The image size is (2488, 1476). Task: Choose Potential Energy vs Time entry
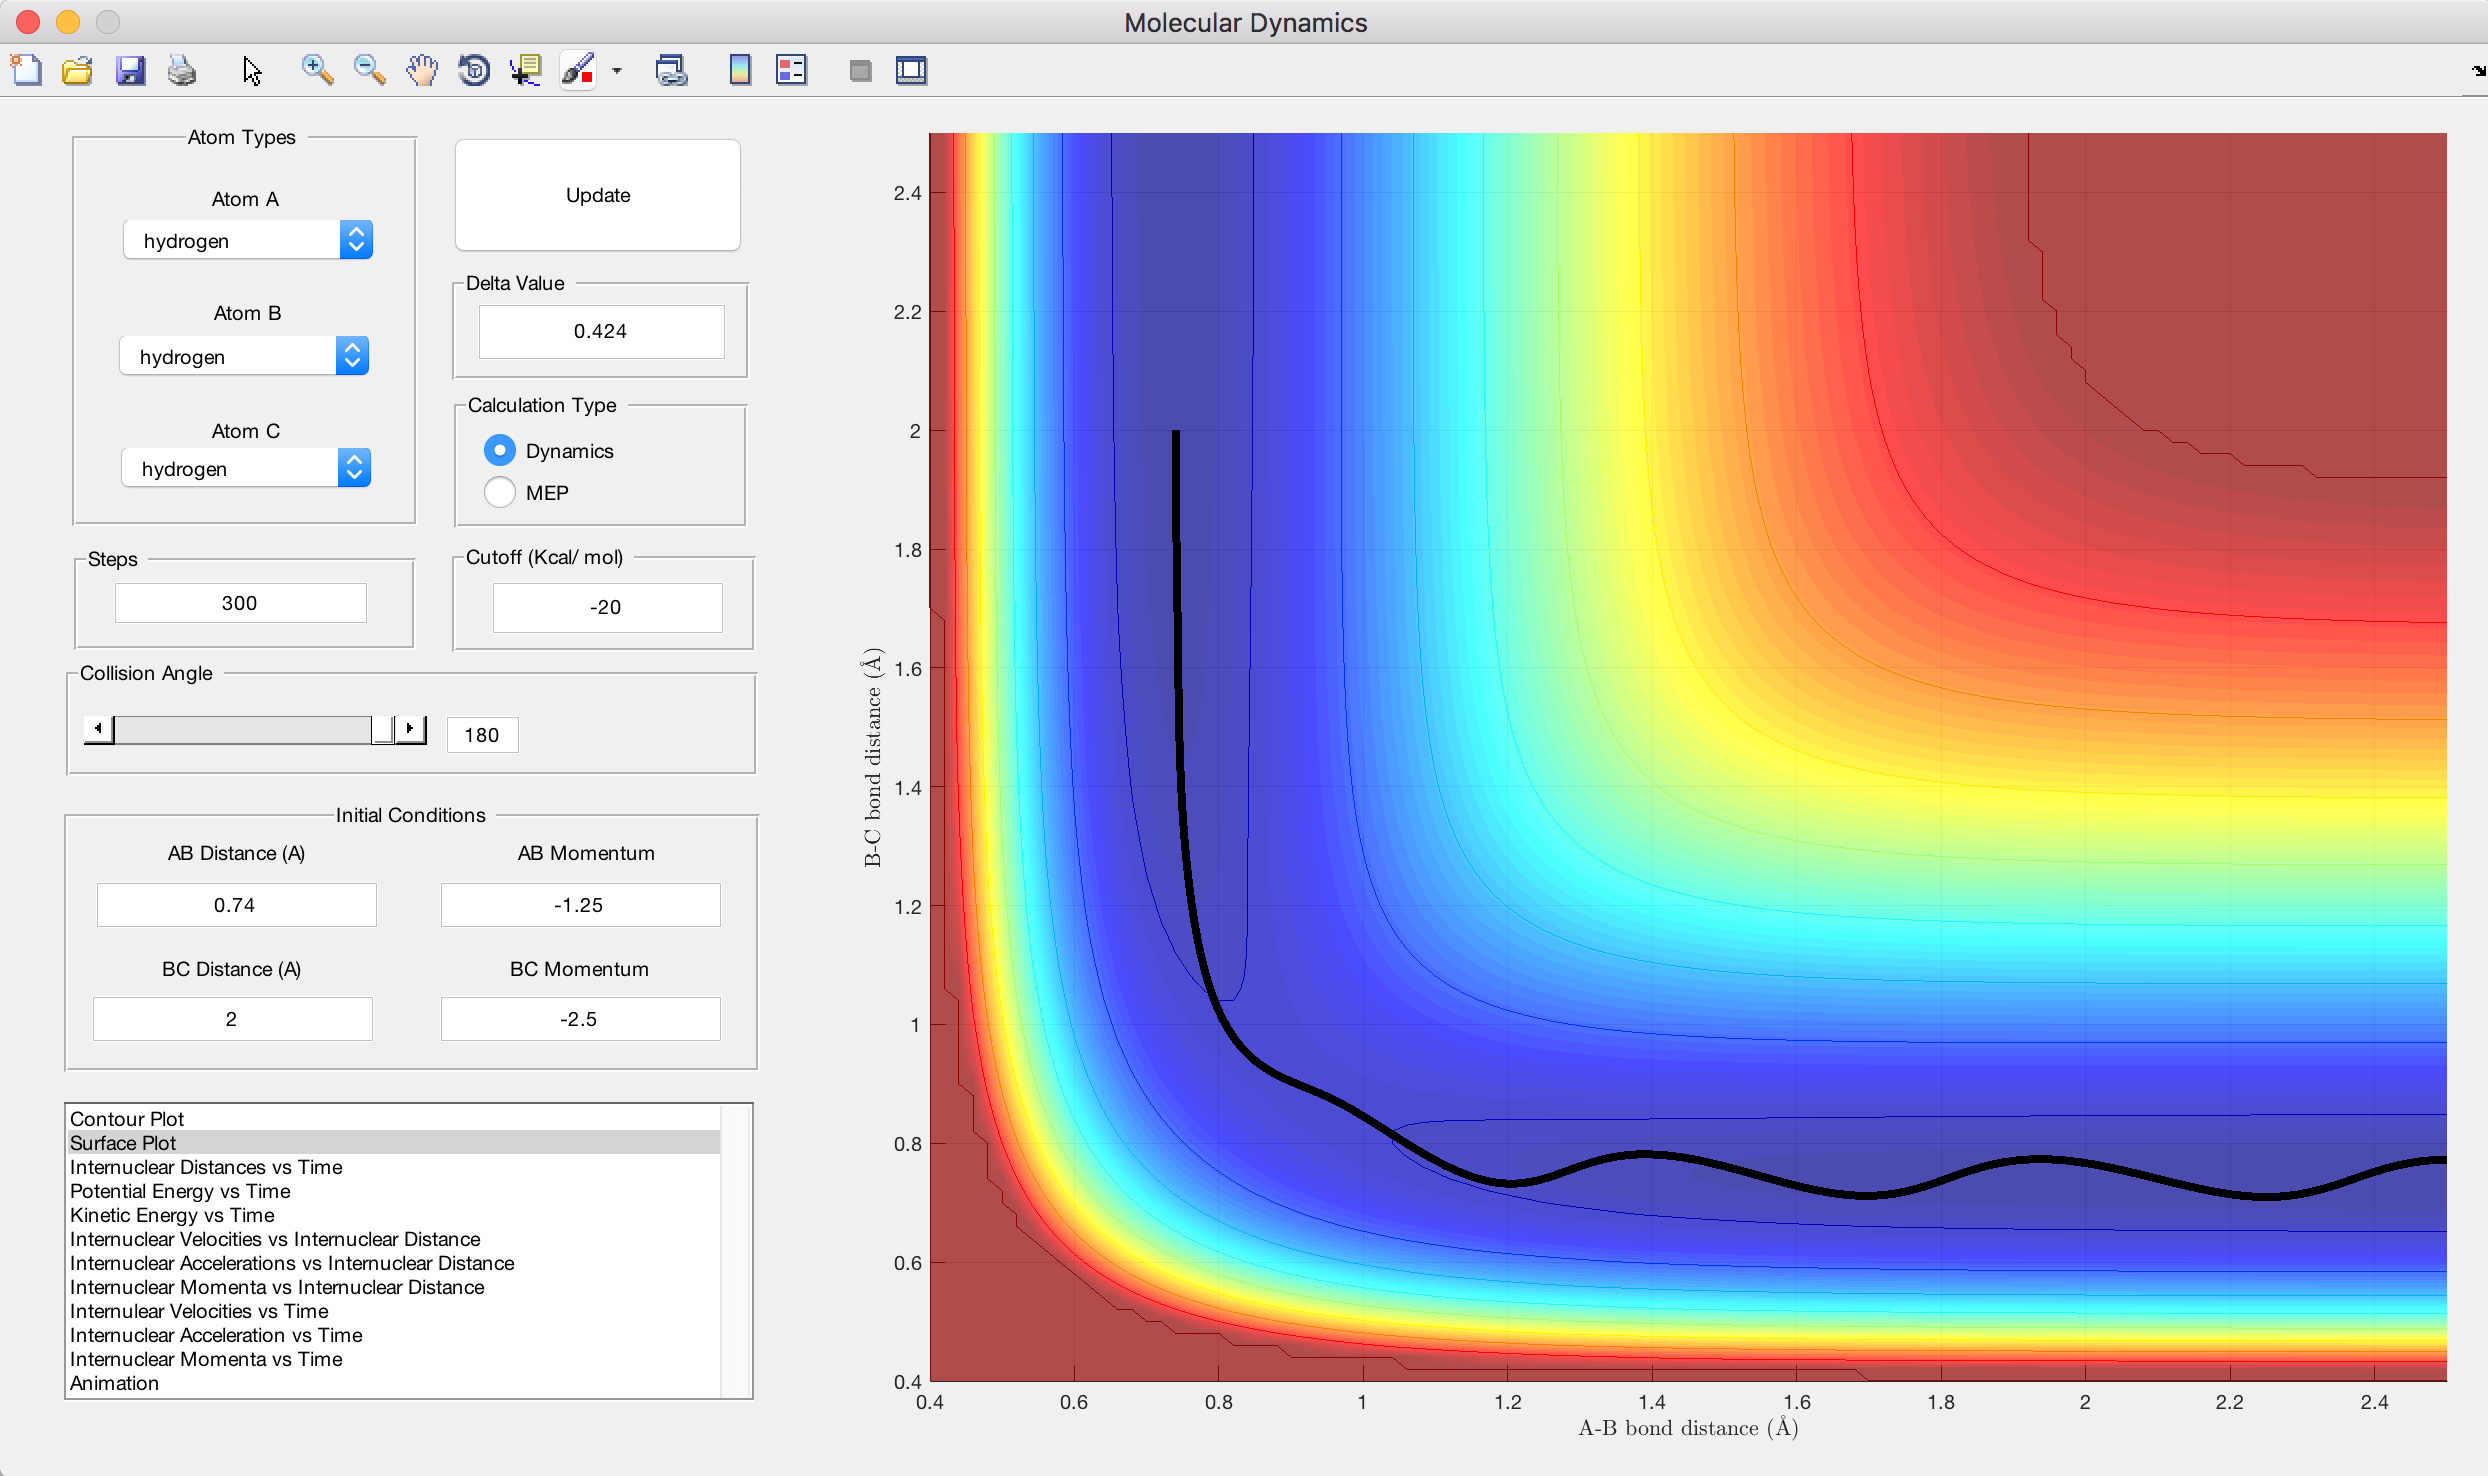tap(180, 1191)
